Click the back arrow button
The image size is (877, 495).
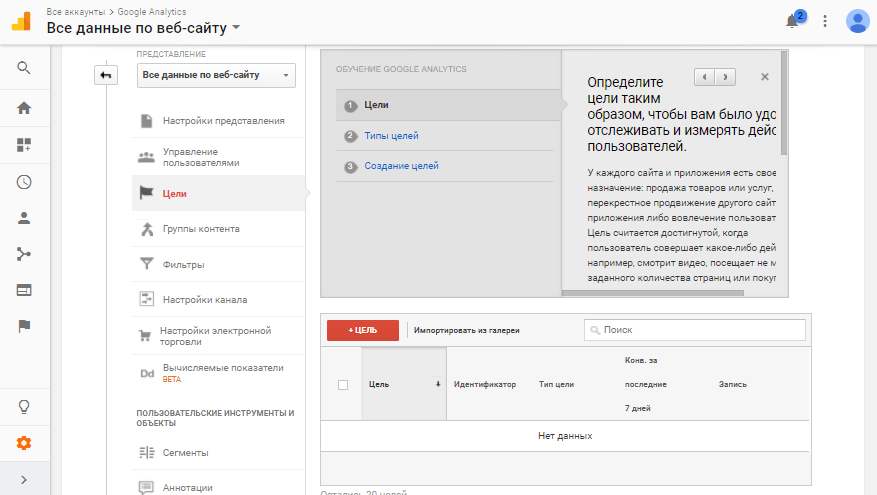coord(105,75)
